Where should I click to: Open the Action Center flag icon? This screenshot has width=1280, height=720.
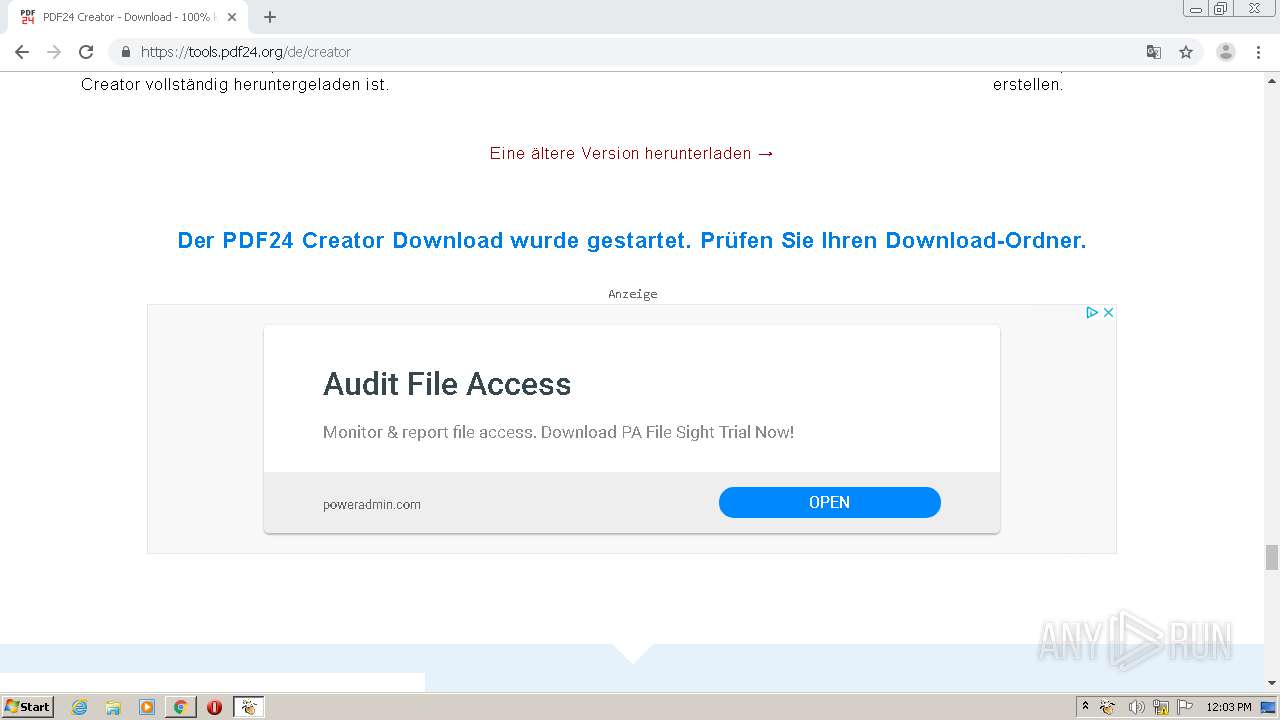1185,707
